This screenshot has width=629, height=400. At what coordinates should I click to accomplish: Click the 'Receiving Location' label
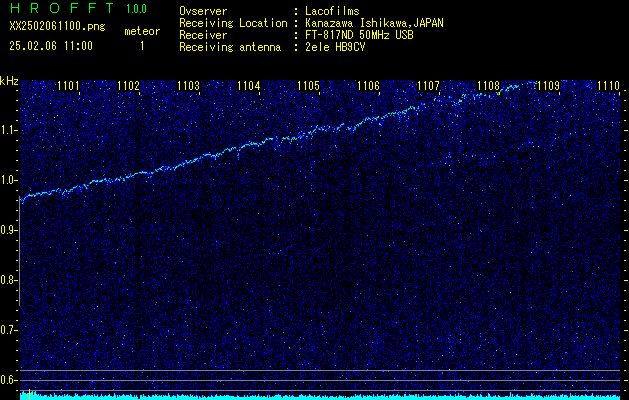click(x=233, y=23)
